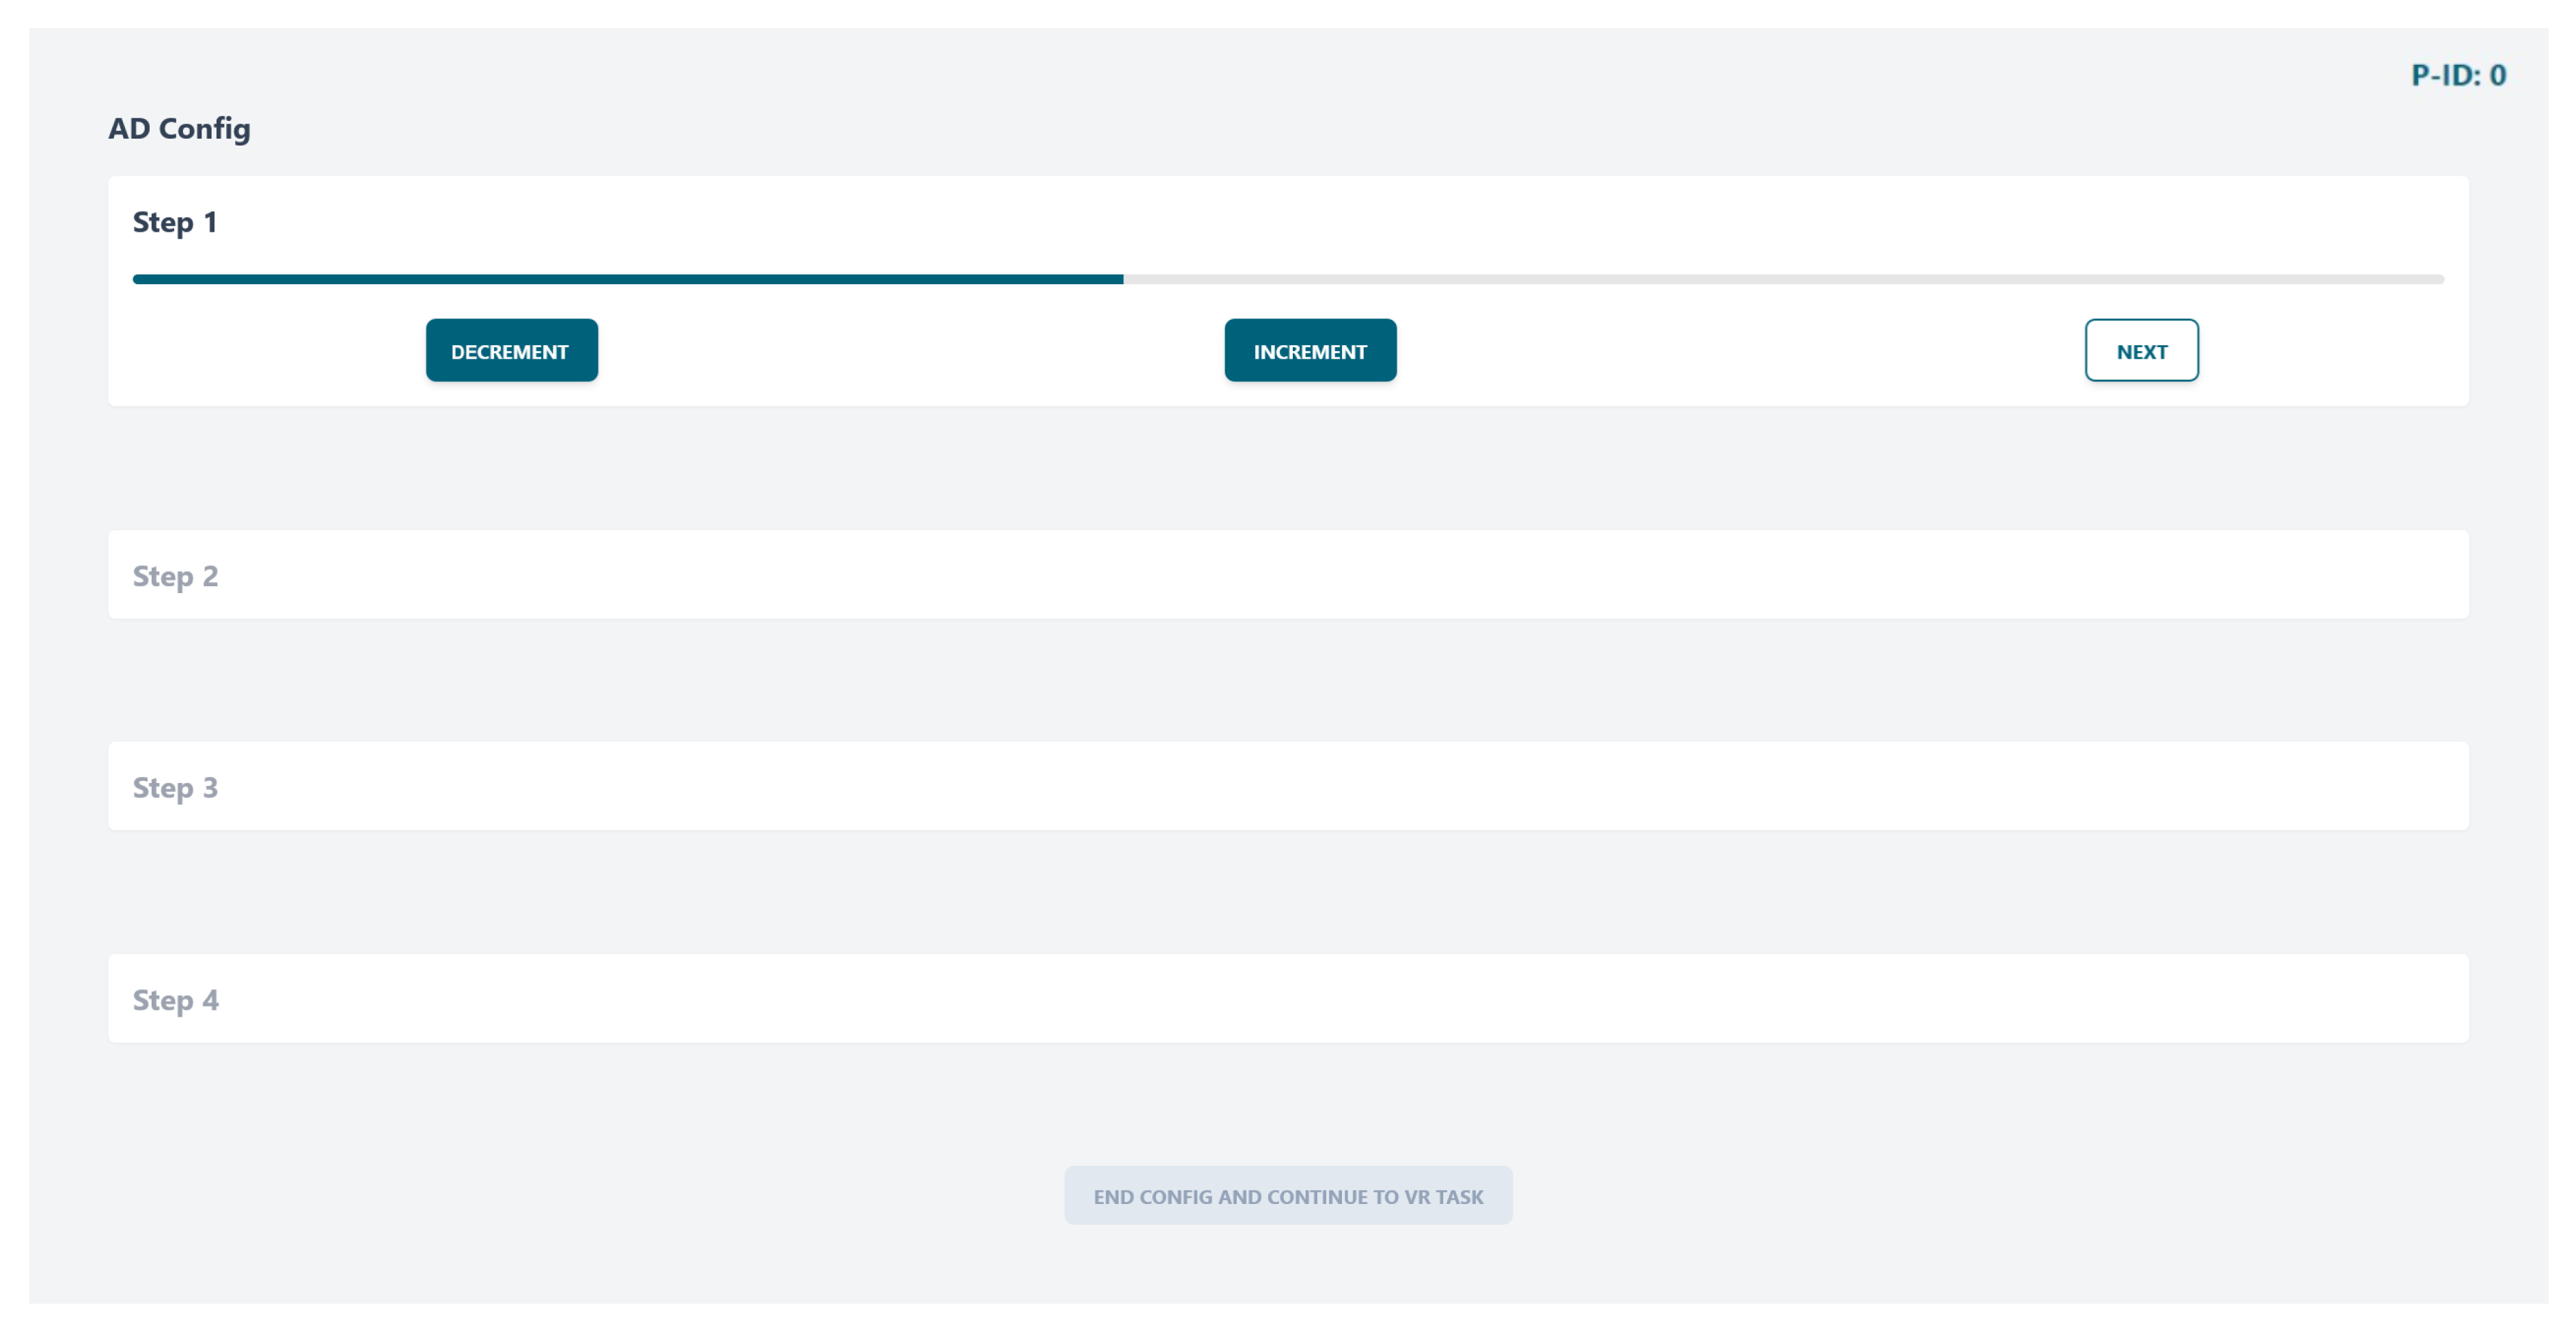This screenshot has height=1327, width=2576.
Task: Click the Step 1 heading
Action: coord(175,222)
